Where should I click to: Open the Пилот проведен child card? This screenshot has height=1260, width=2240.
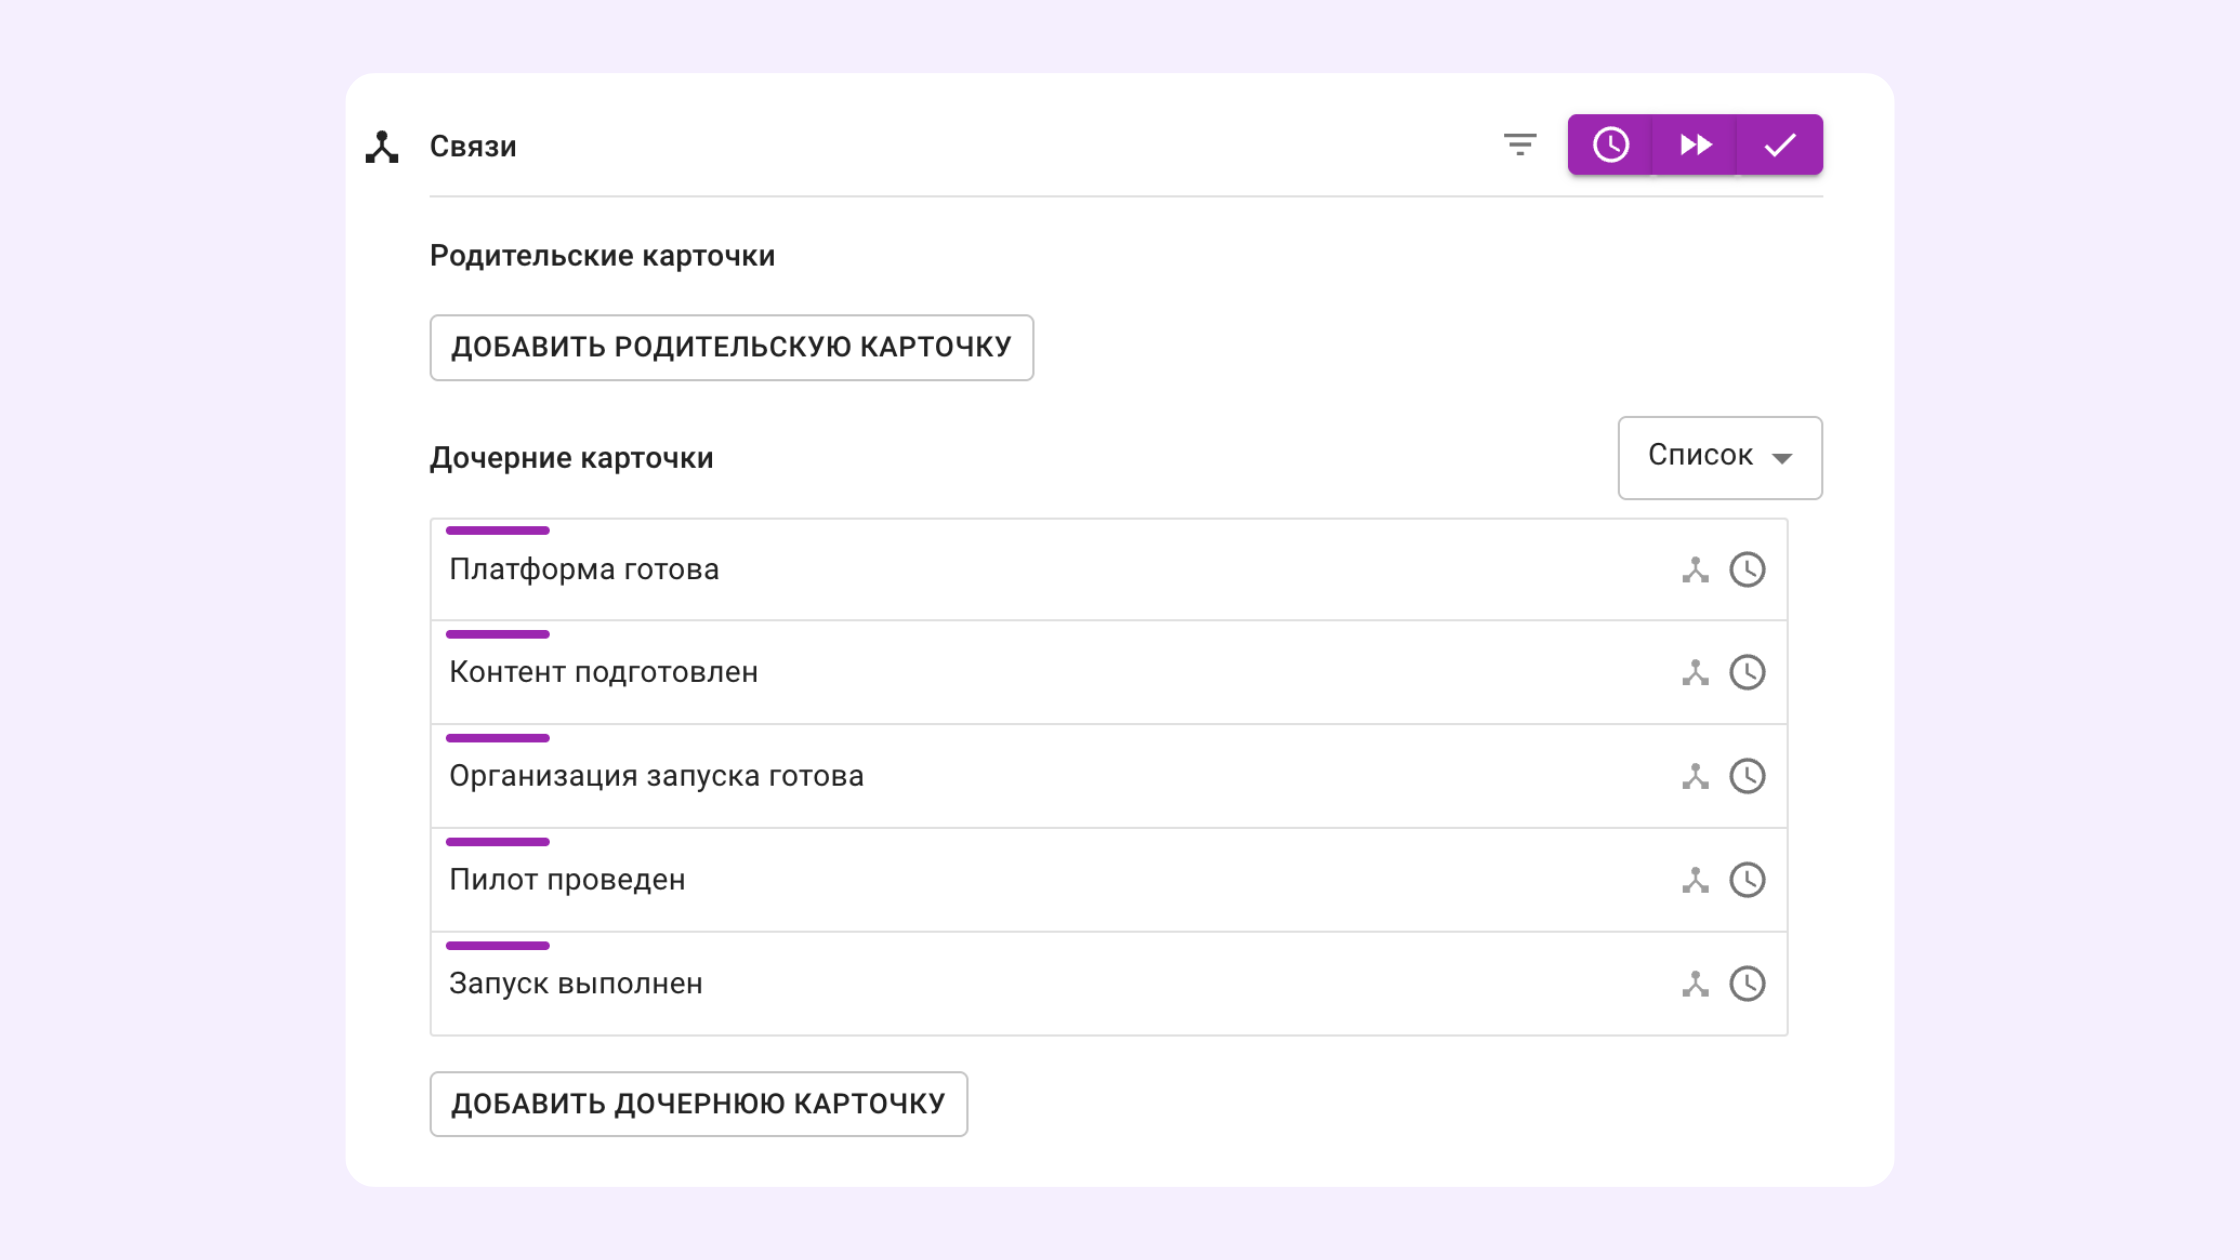[x=567, y=880]
